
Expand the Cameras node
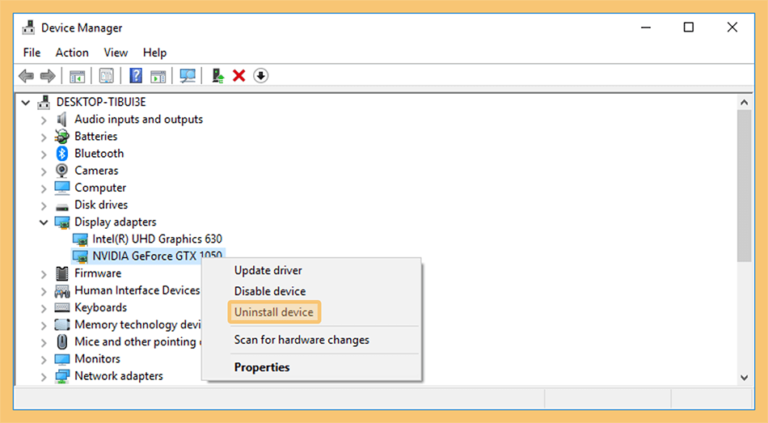pos(44,171)
